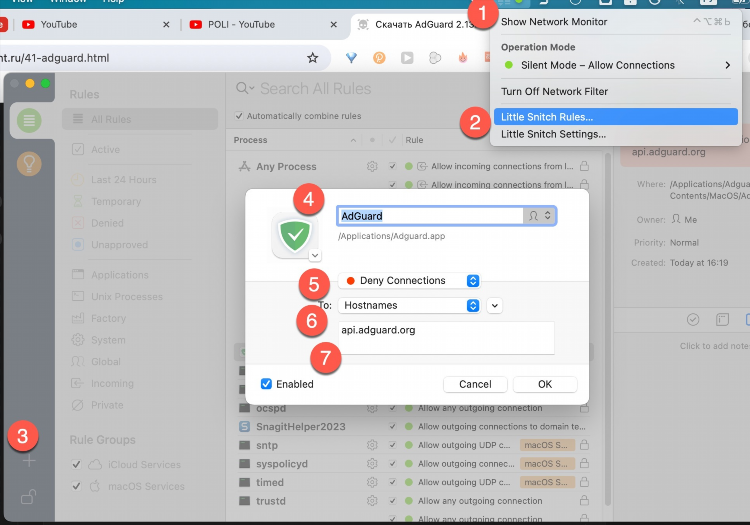This screenshot has height=525, width=750.
Task: Open Little Snitch Rules… menu item
Action: 616,117
